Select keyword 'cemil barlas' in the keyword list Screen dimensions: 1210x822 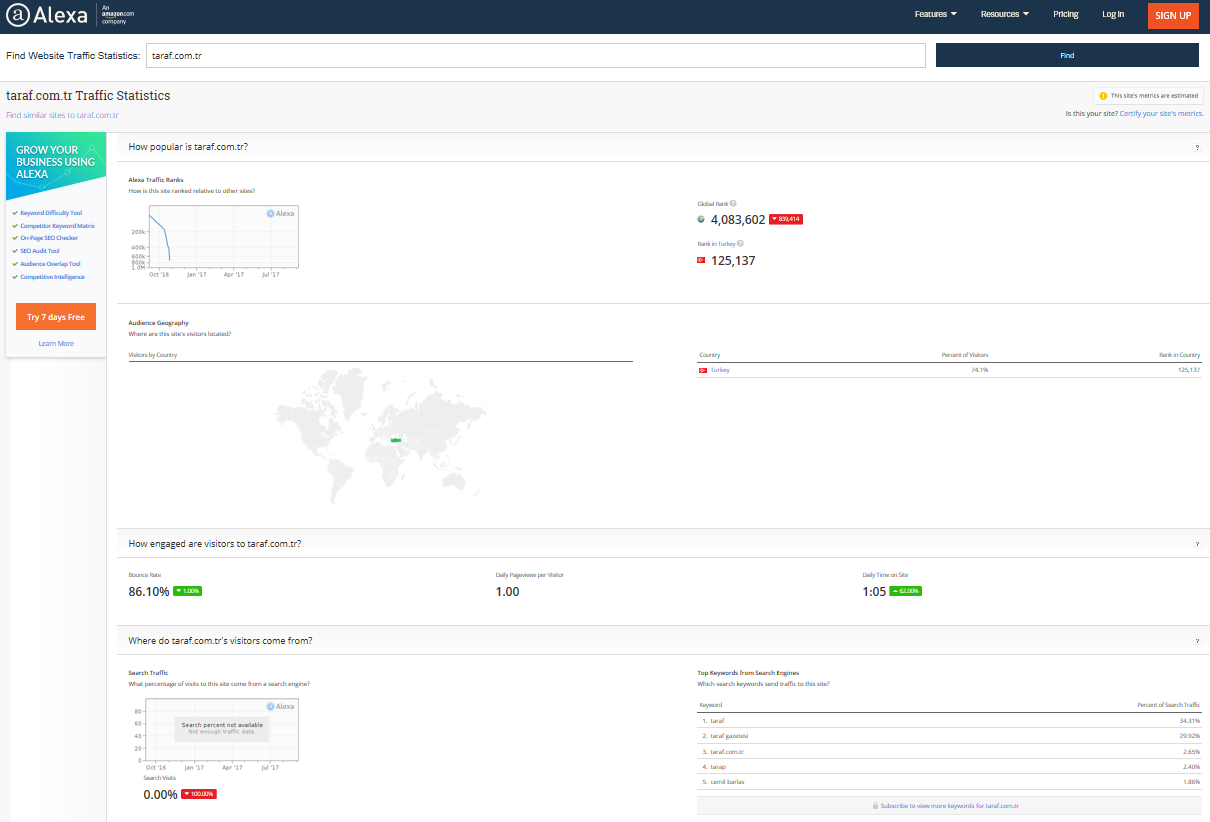(727, 781)
